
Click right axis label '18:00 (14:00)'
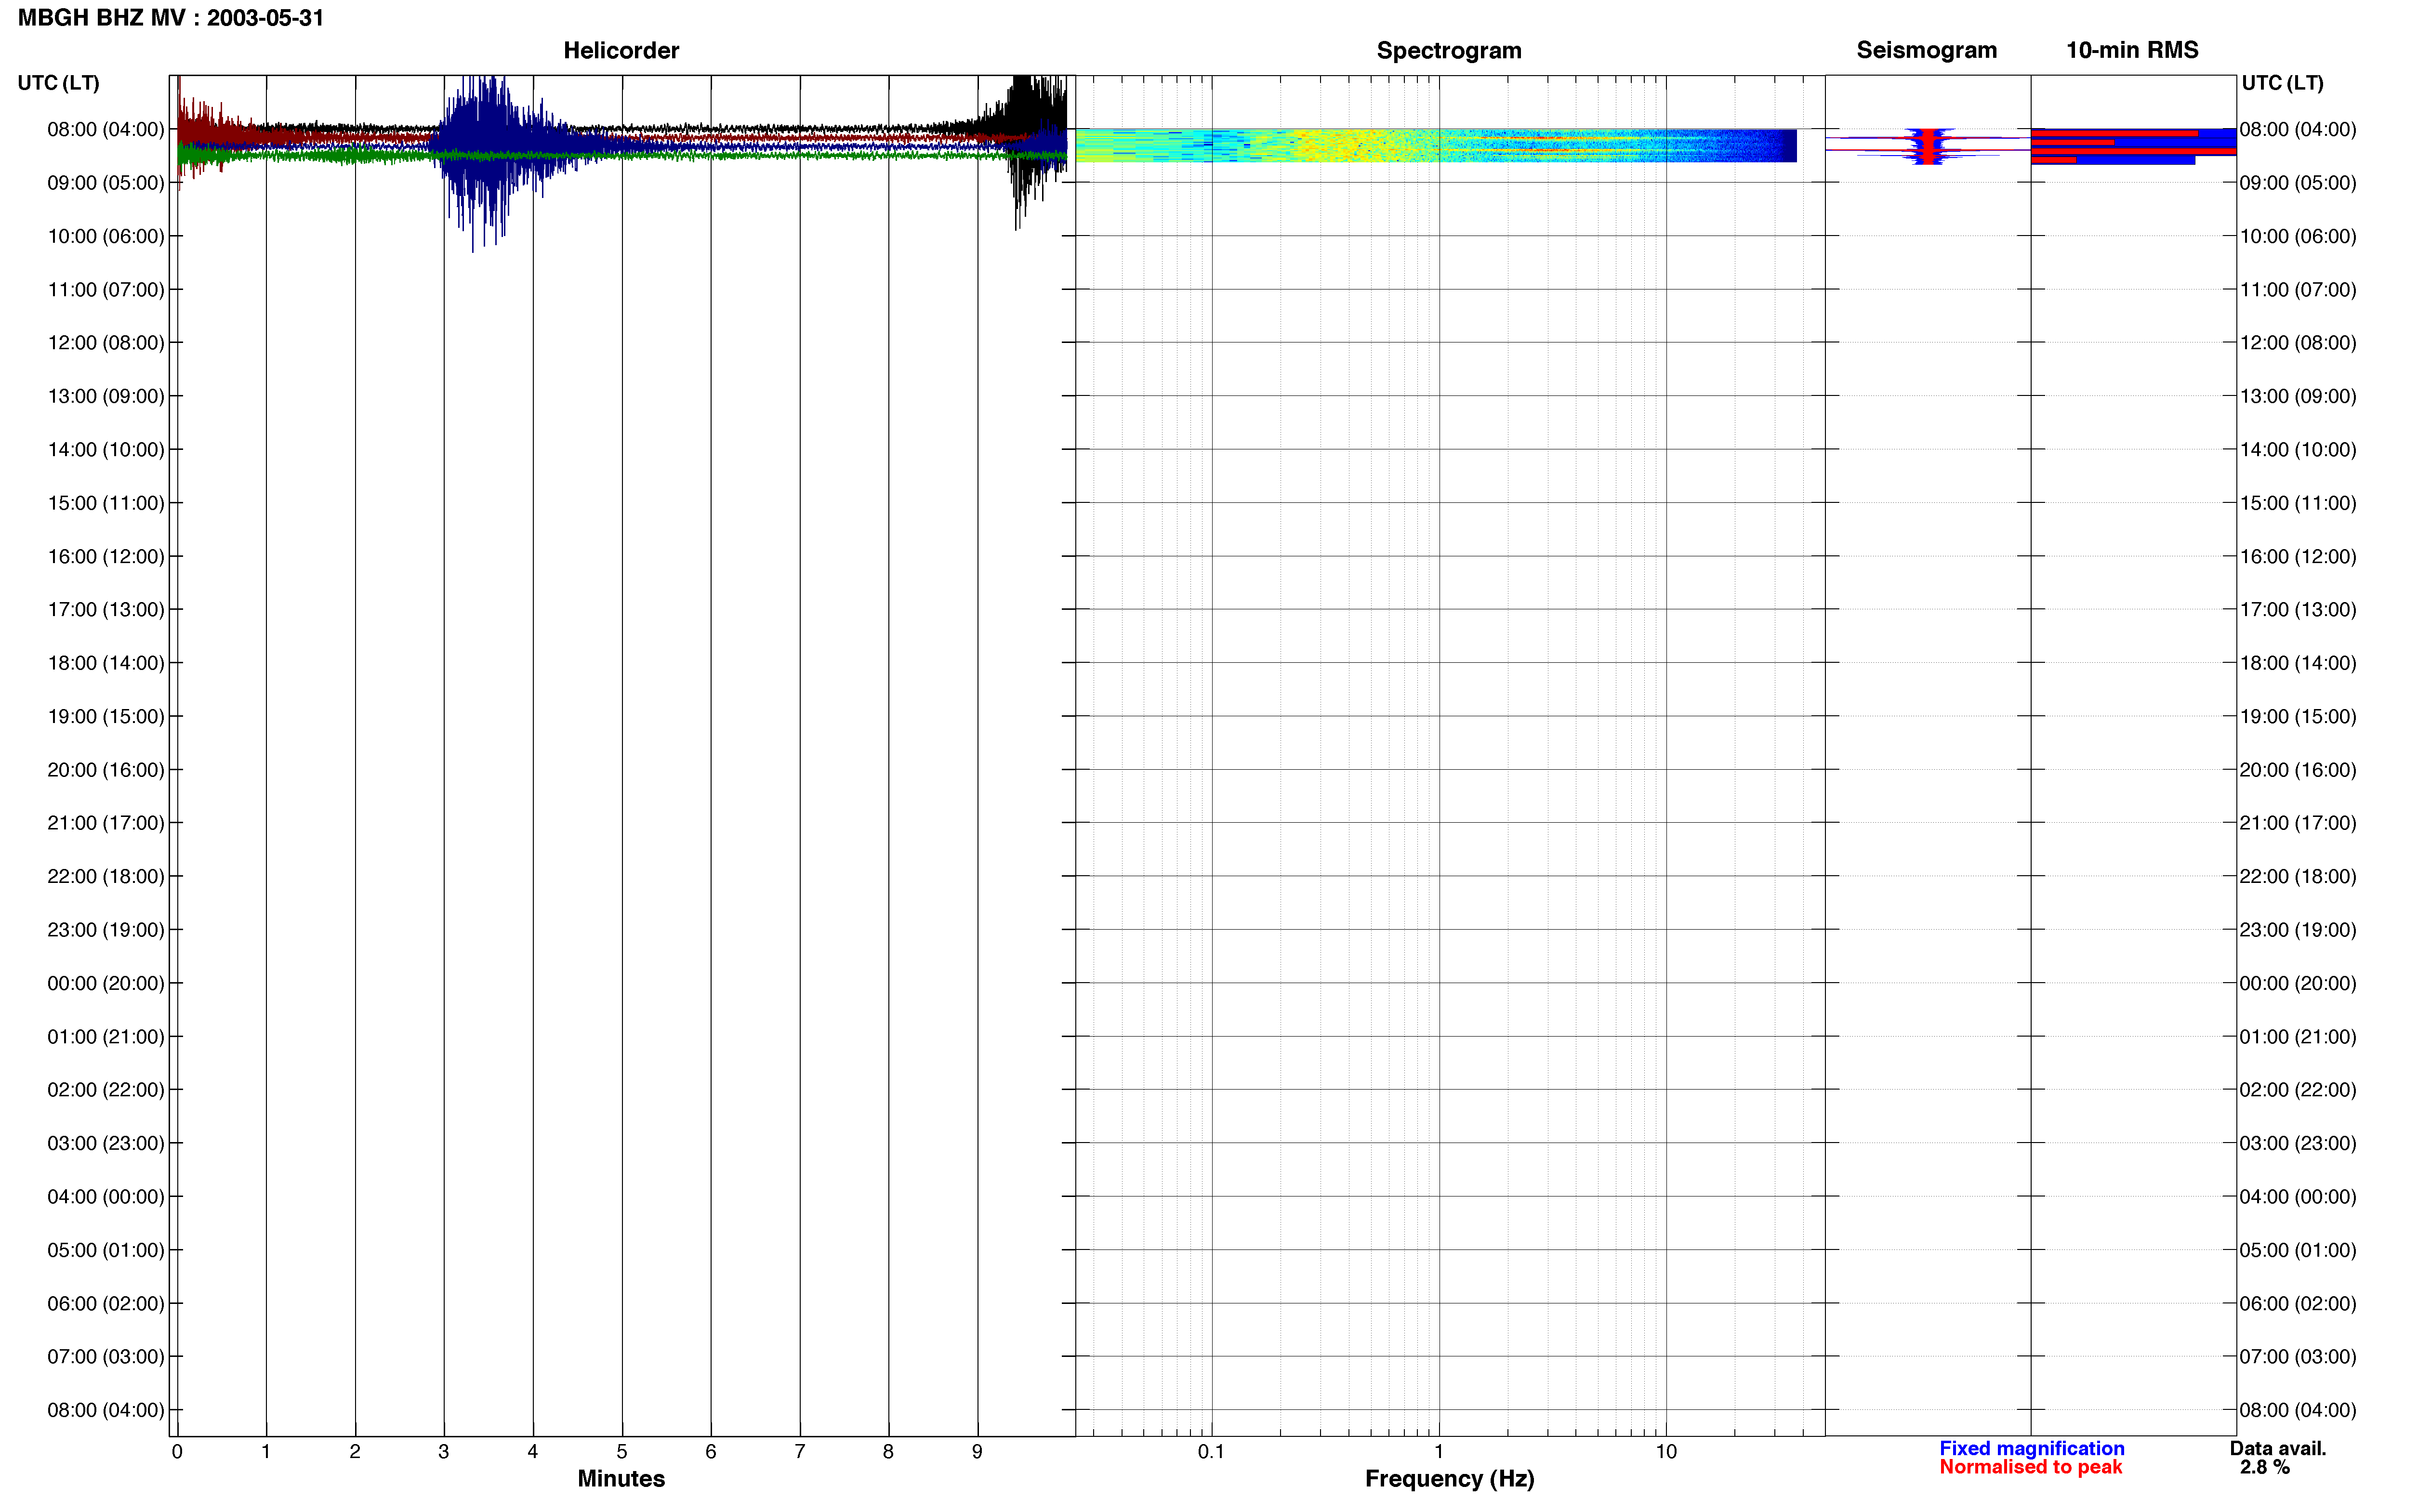(x=2298, y=663)
